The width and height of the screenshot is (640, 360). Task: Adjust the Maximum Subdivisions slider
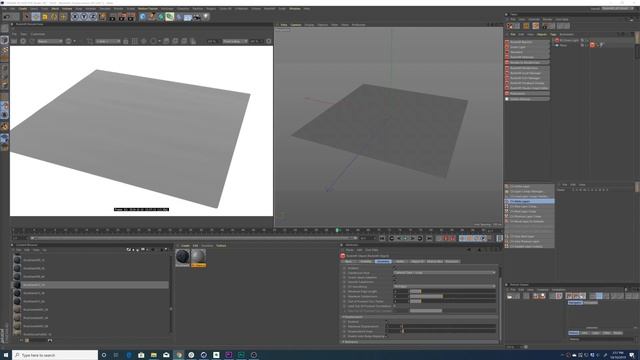453,296
